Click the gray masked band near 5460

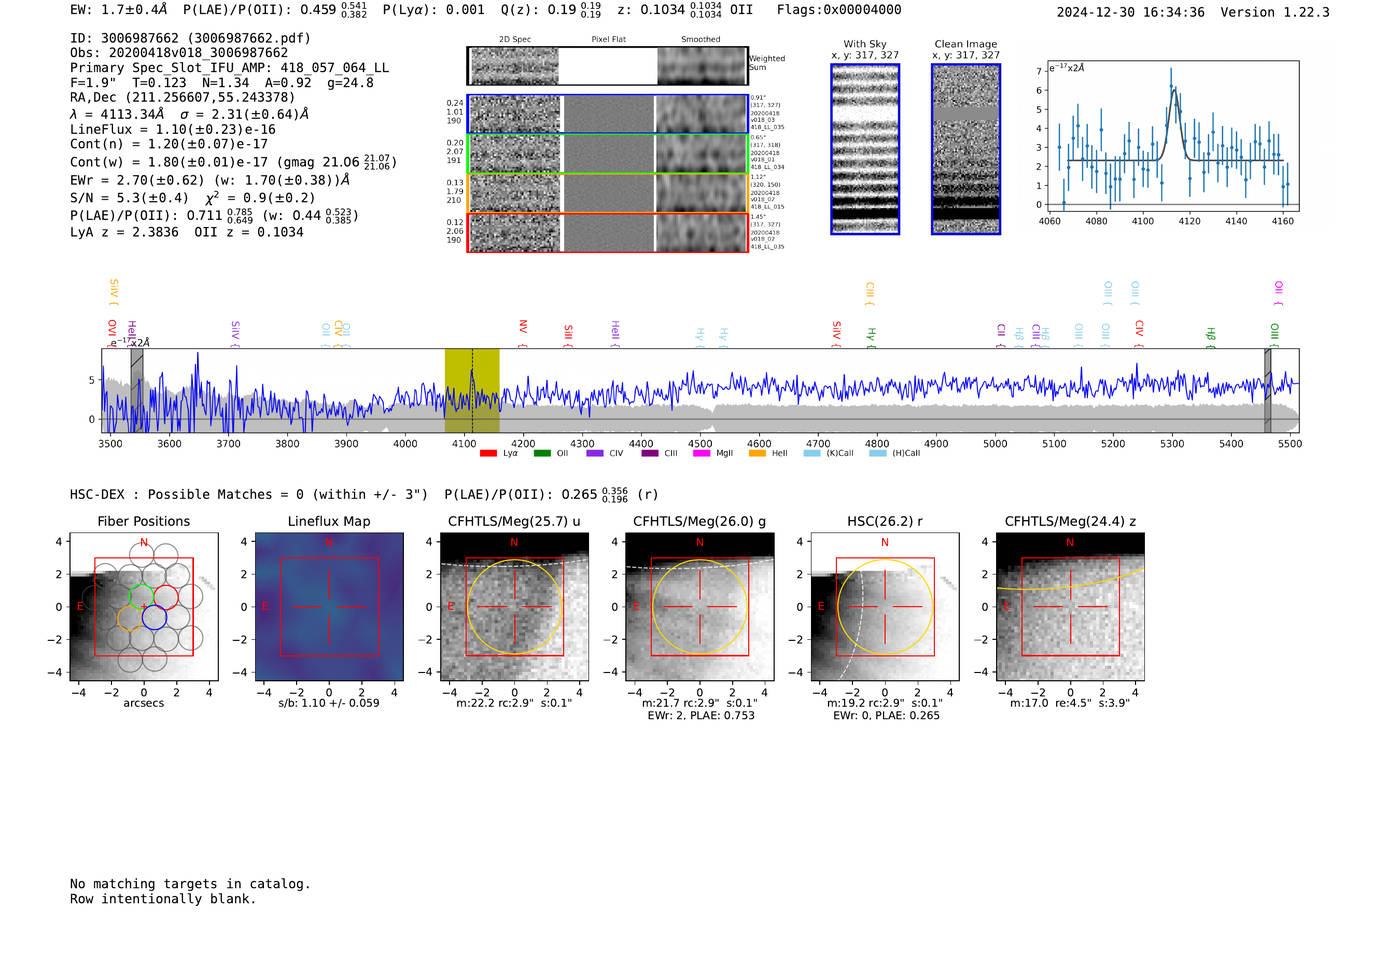(1267, 391)
